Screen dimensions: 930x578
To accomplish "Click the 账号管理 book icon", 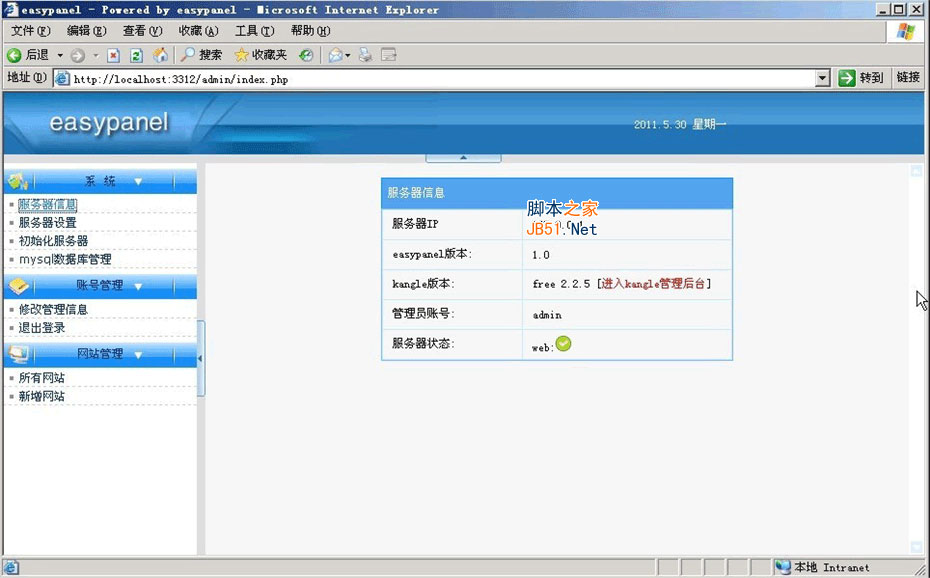I will click(x=18, y=285).
